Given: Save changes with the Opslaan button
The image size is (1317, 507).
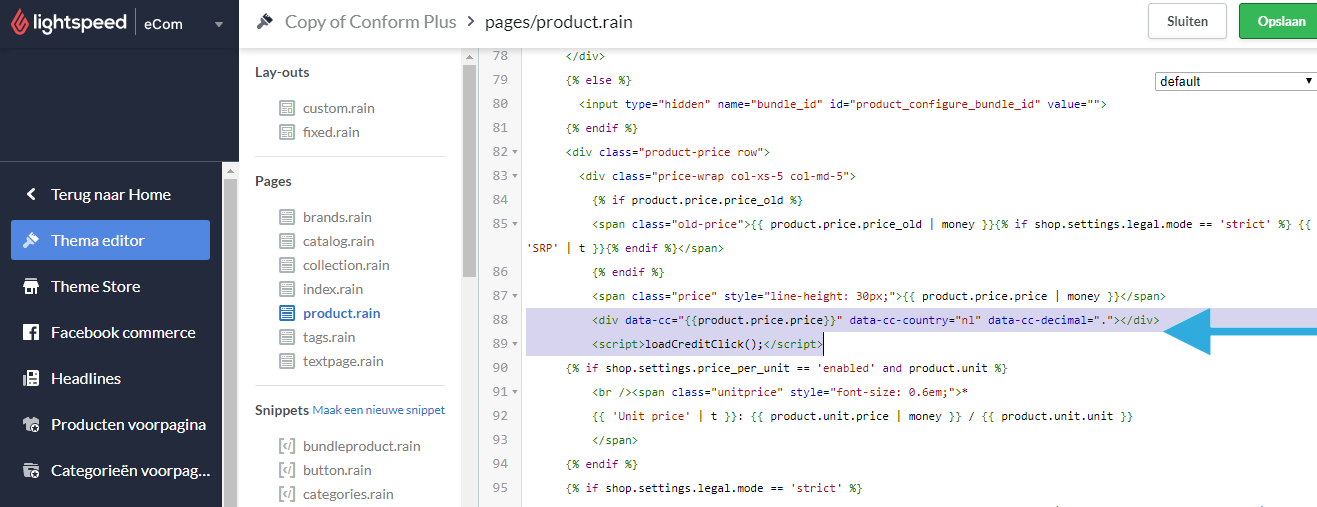Looking at the screenshot, I should [x=1280, y=21].
